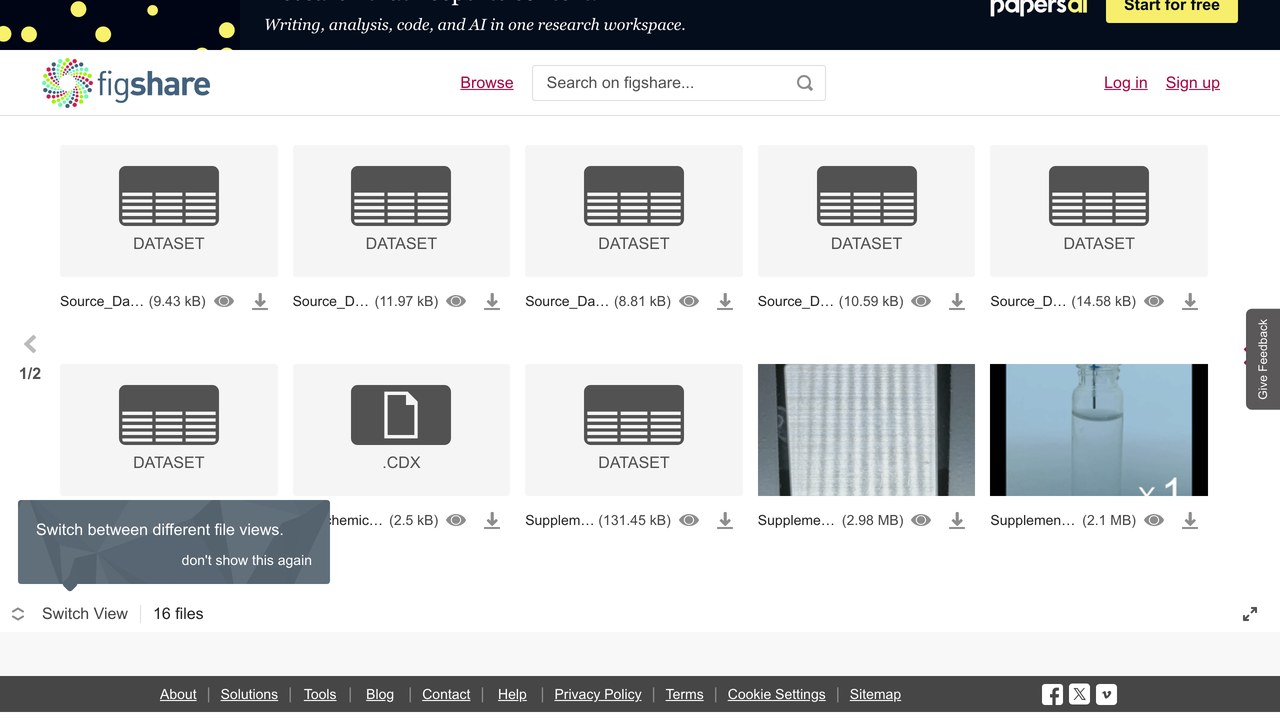Open the .CDX file thumbnail
1280x720 pixels.
(401, 430)
